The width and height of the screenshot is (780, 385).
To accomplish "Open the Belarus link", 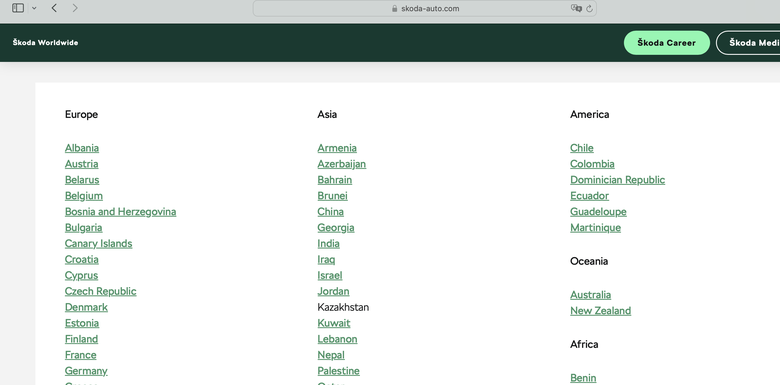I will pyautogui.click(x=82, y=180).
